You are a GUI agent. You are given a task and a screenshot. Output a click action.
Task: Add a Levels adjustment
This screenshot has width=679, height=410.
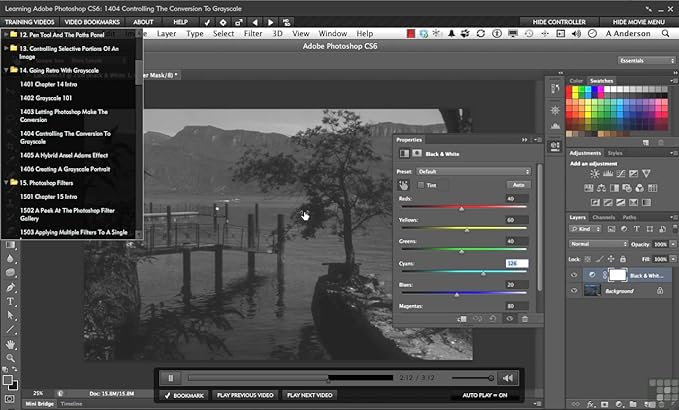[608, 174]
